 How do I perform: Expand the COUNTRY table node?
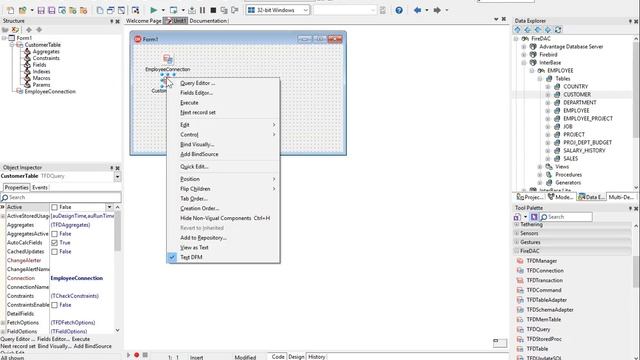(548, 87)
